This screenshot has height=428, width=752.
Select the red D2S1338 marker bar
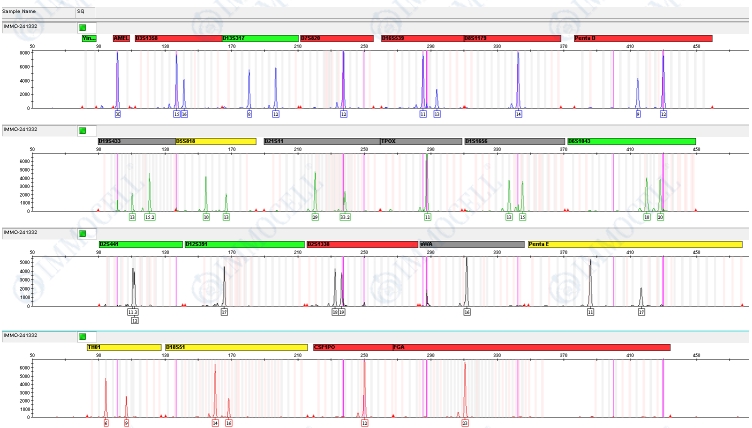(362, 245)
